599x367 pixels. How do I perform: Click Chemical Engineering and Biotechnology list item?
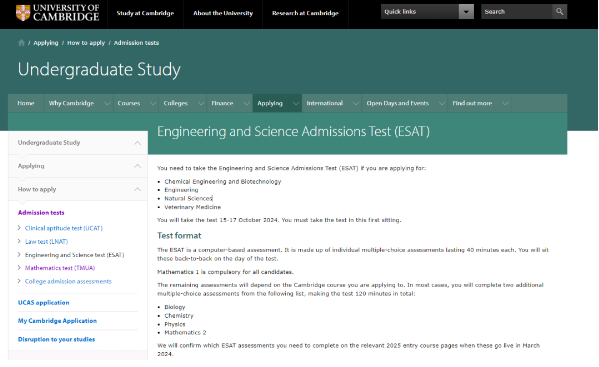tap(223, 181)
